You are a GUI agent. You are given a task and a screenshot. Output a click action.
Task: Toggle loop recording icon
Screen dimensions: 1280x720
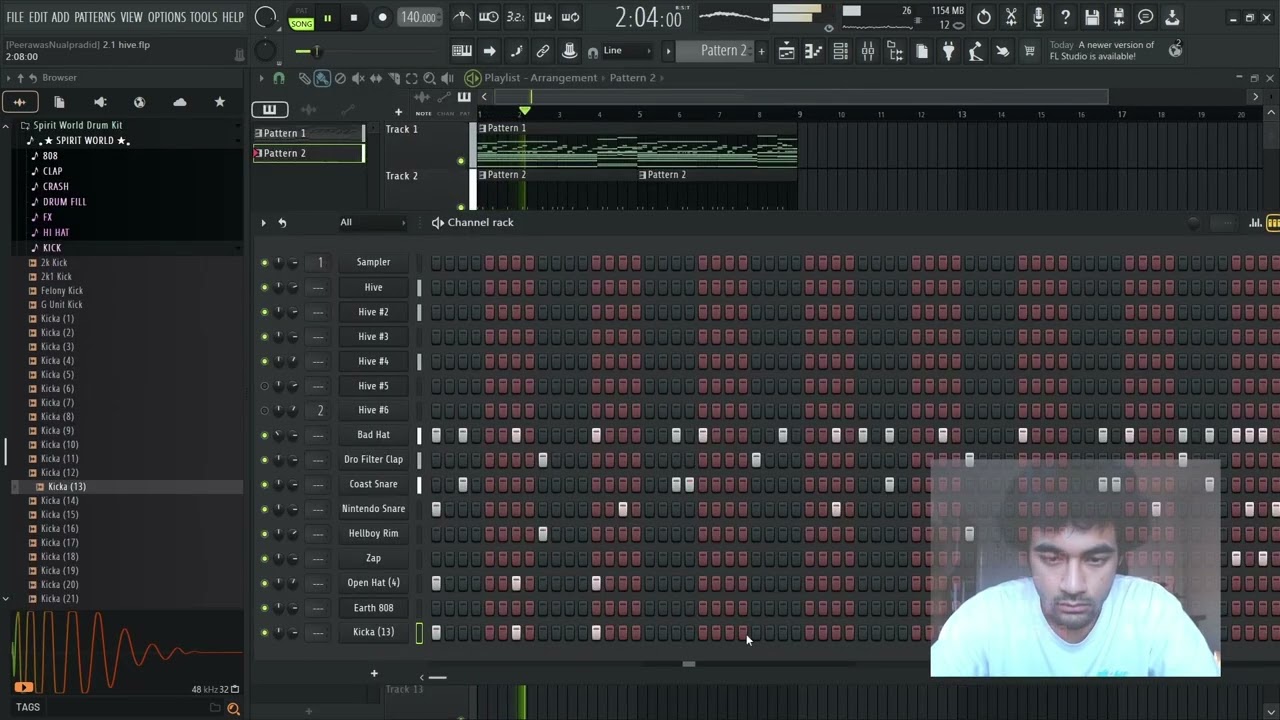(570, 17)
